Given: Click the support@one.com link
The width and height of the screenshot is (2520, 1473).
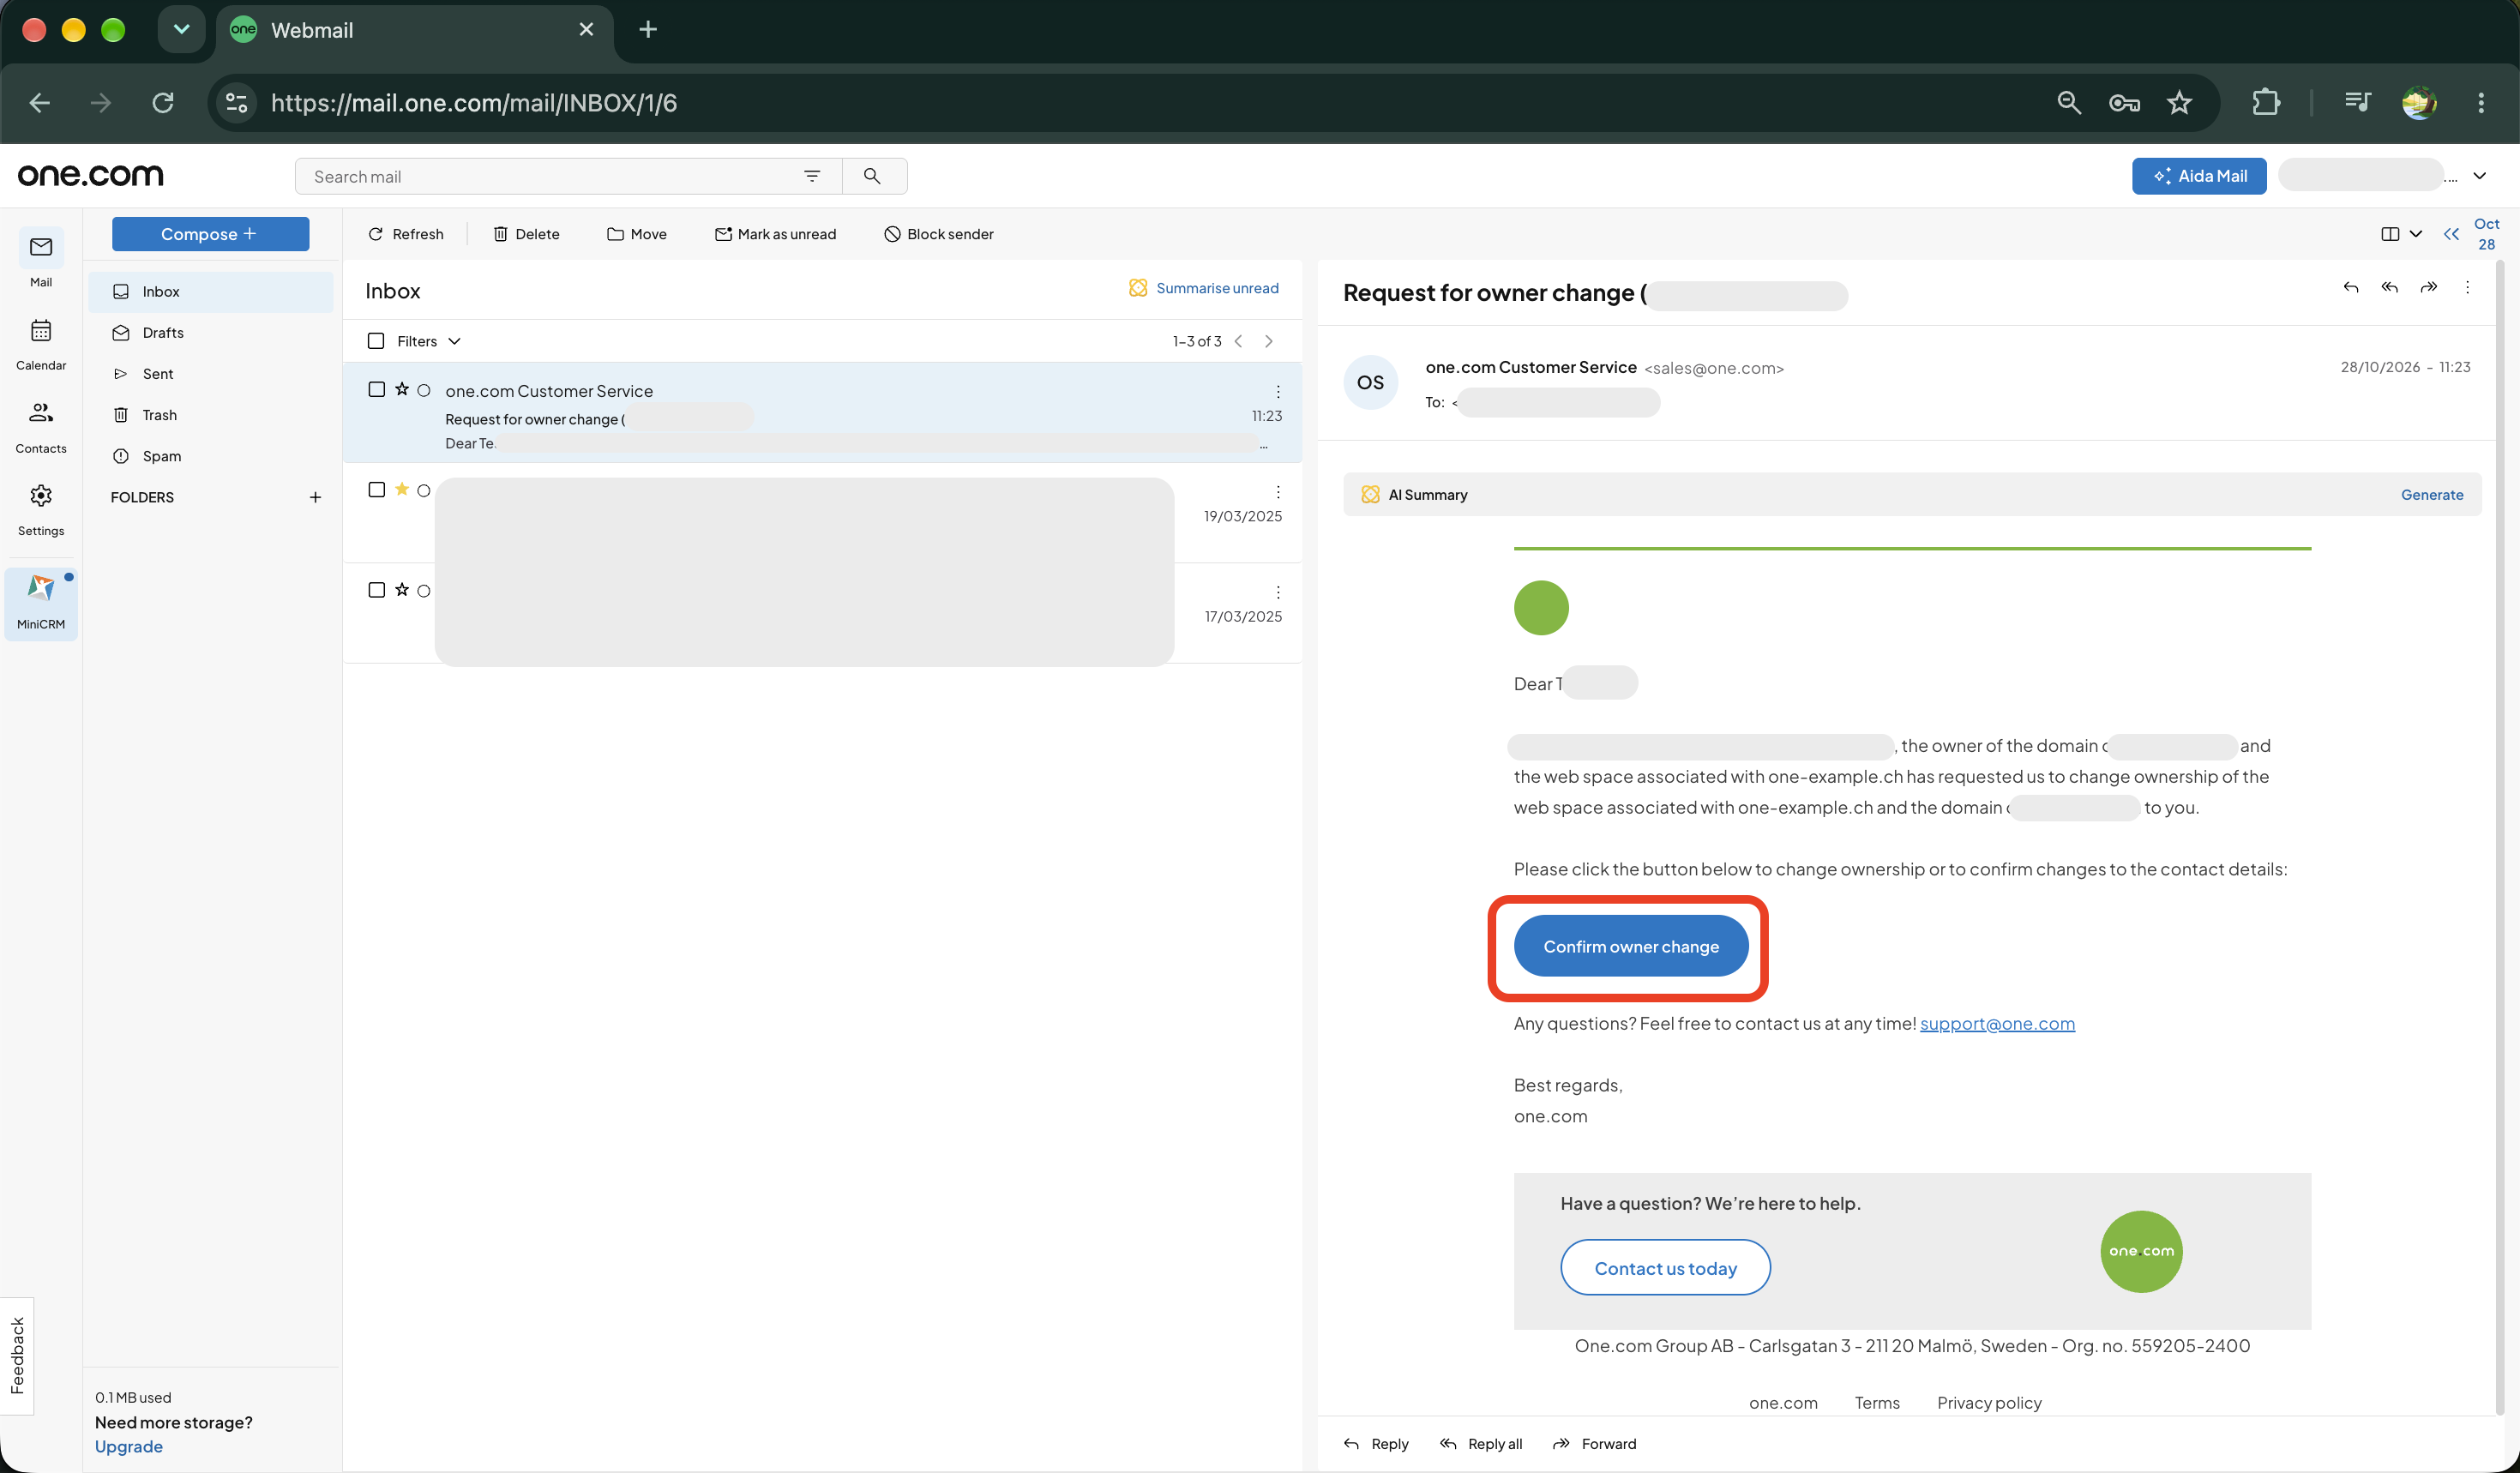Looking at the screenshot, I should click(1996, 1023).
